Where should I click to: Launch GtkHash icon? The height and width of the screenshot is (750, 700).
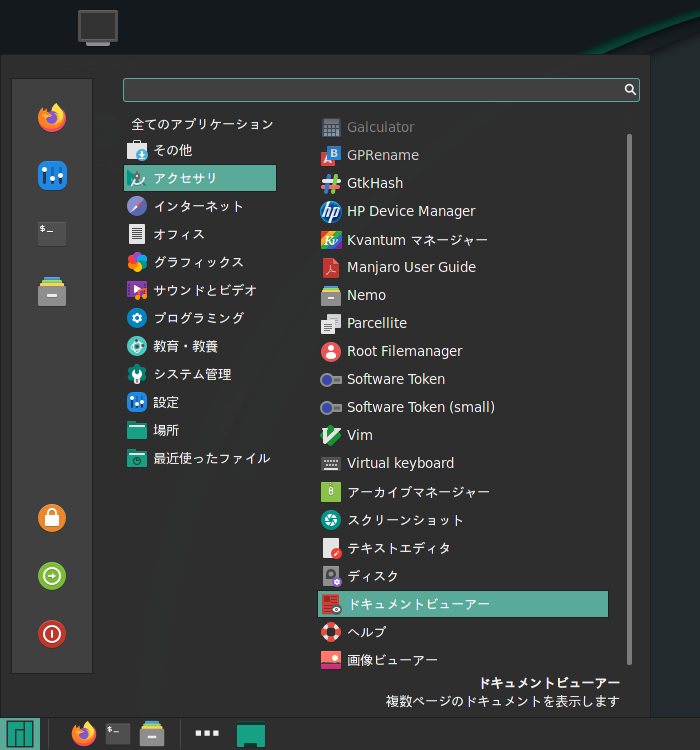(331, 183)
